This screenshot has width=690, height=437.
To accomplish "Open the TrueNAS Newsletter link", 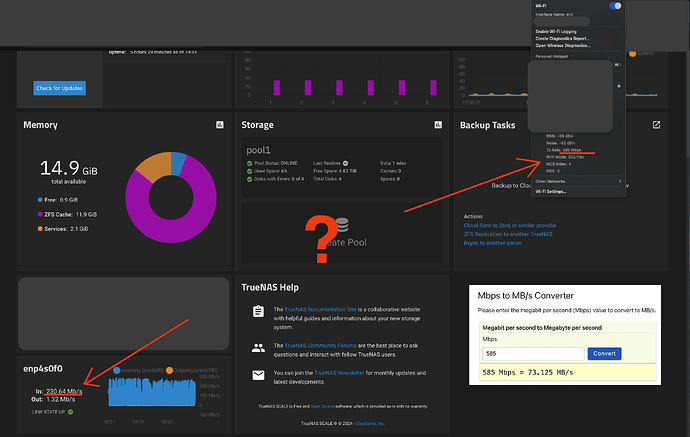I will pyautogui.click(x=339, y=373).
